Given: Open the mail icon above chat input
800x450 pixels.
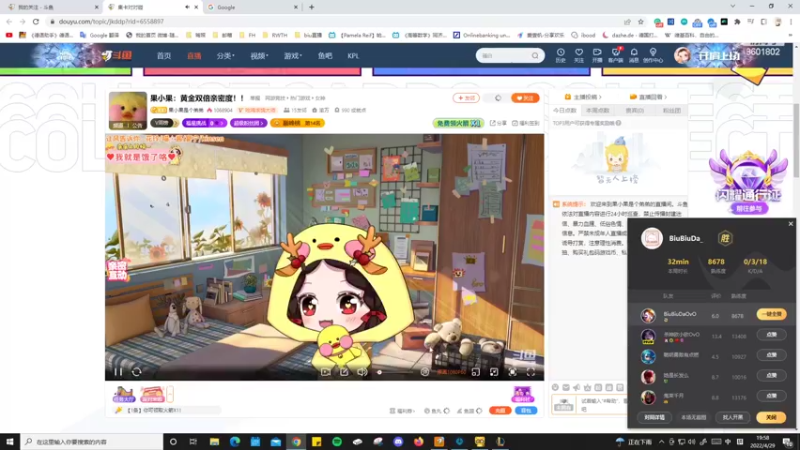Looking at the screenshot, I should coord(566,388).
